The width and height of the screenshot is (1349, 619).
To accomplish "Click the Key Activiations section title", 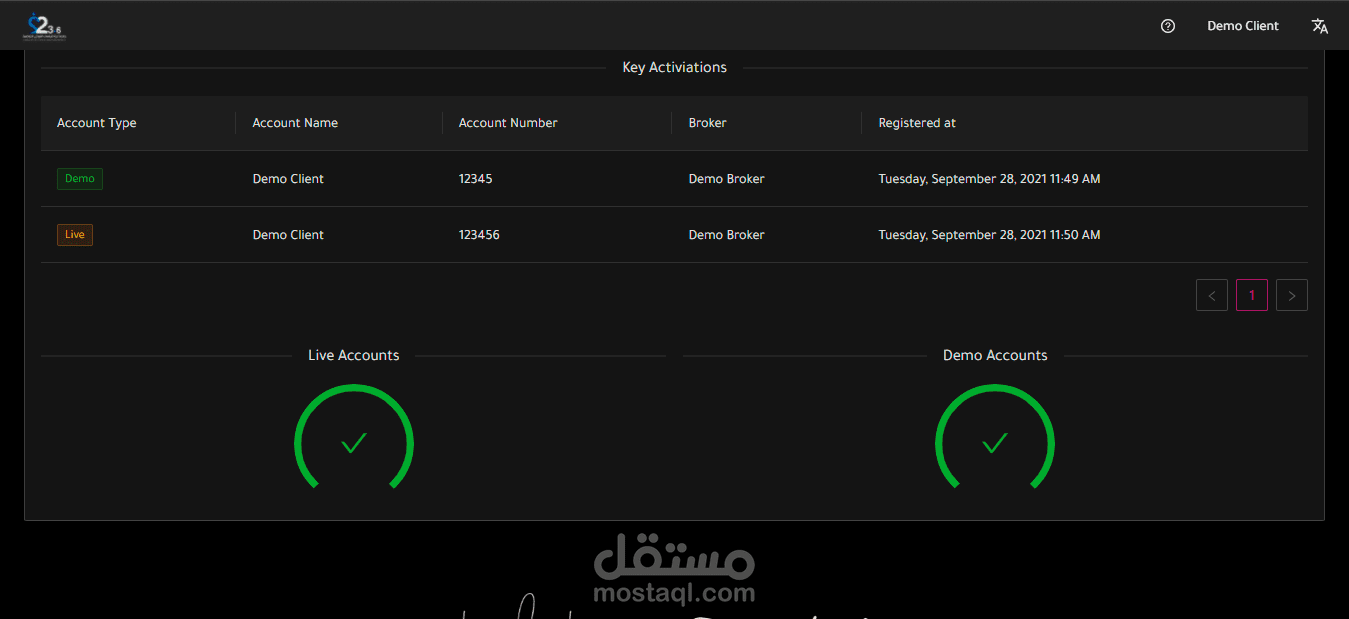I will click(674, 66).
